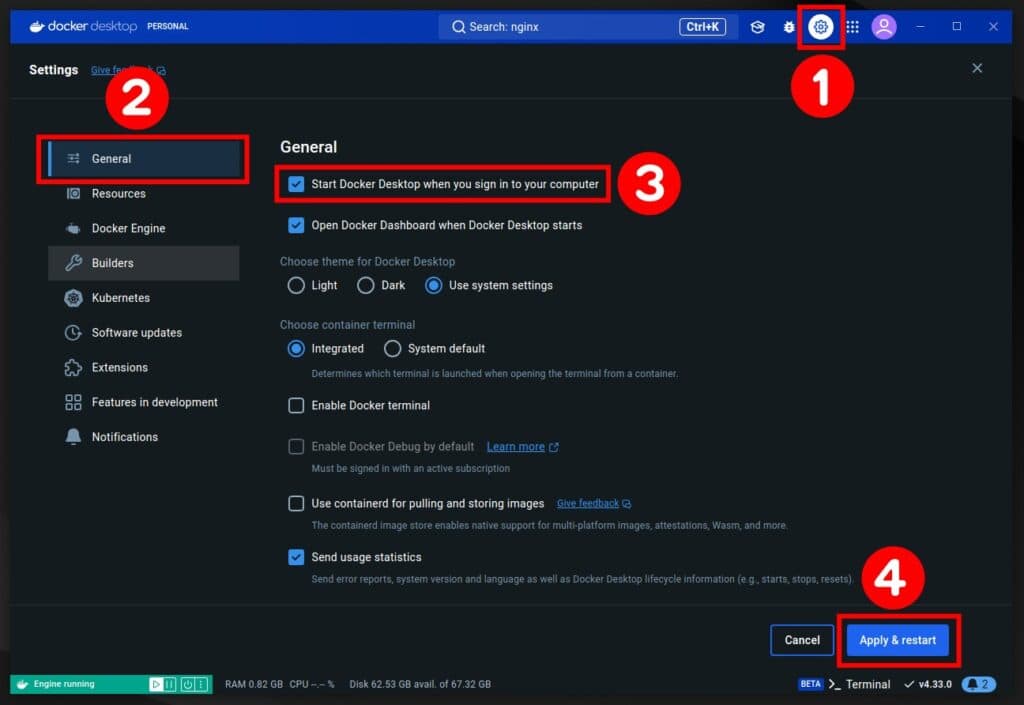The width and height of the screenshot is (1024, 705).
Task: Click the Extensions puzzle icon
Action: 73,368
